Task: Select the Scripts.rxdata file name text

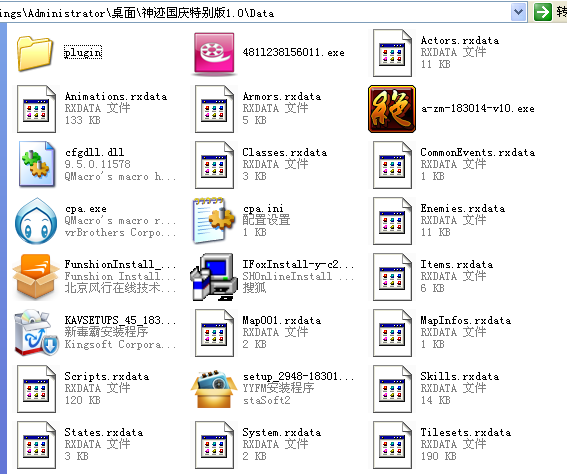Action: coord(107,377)
